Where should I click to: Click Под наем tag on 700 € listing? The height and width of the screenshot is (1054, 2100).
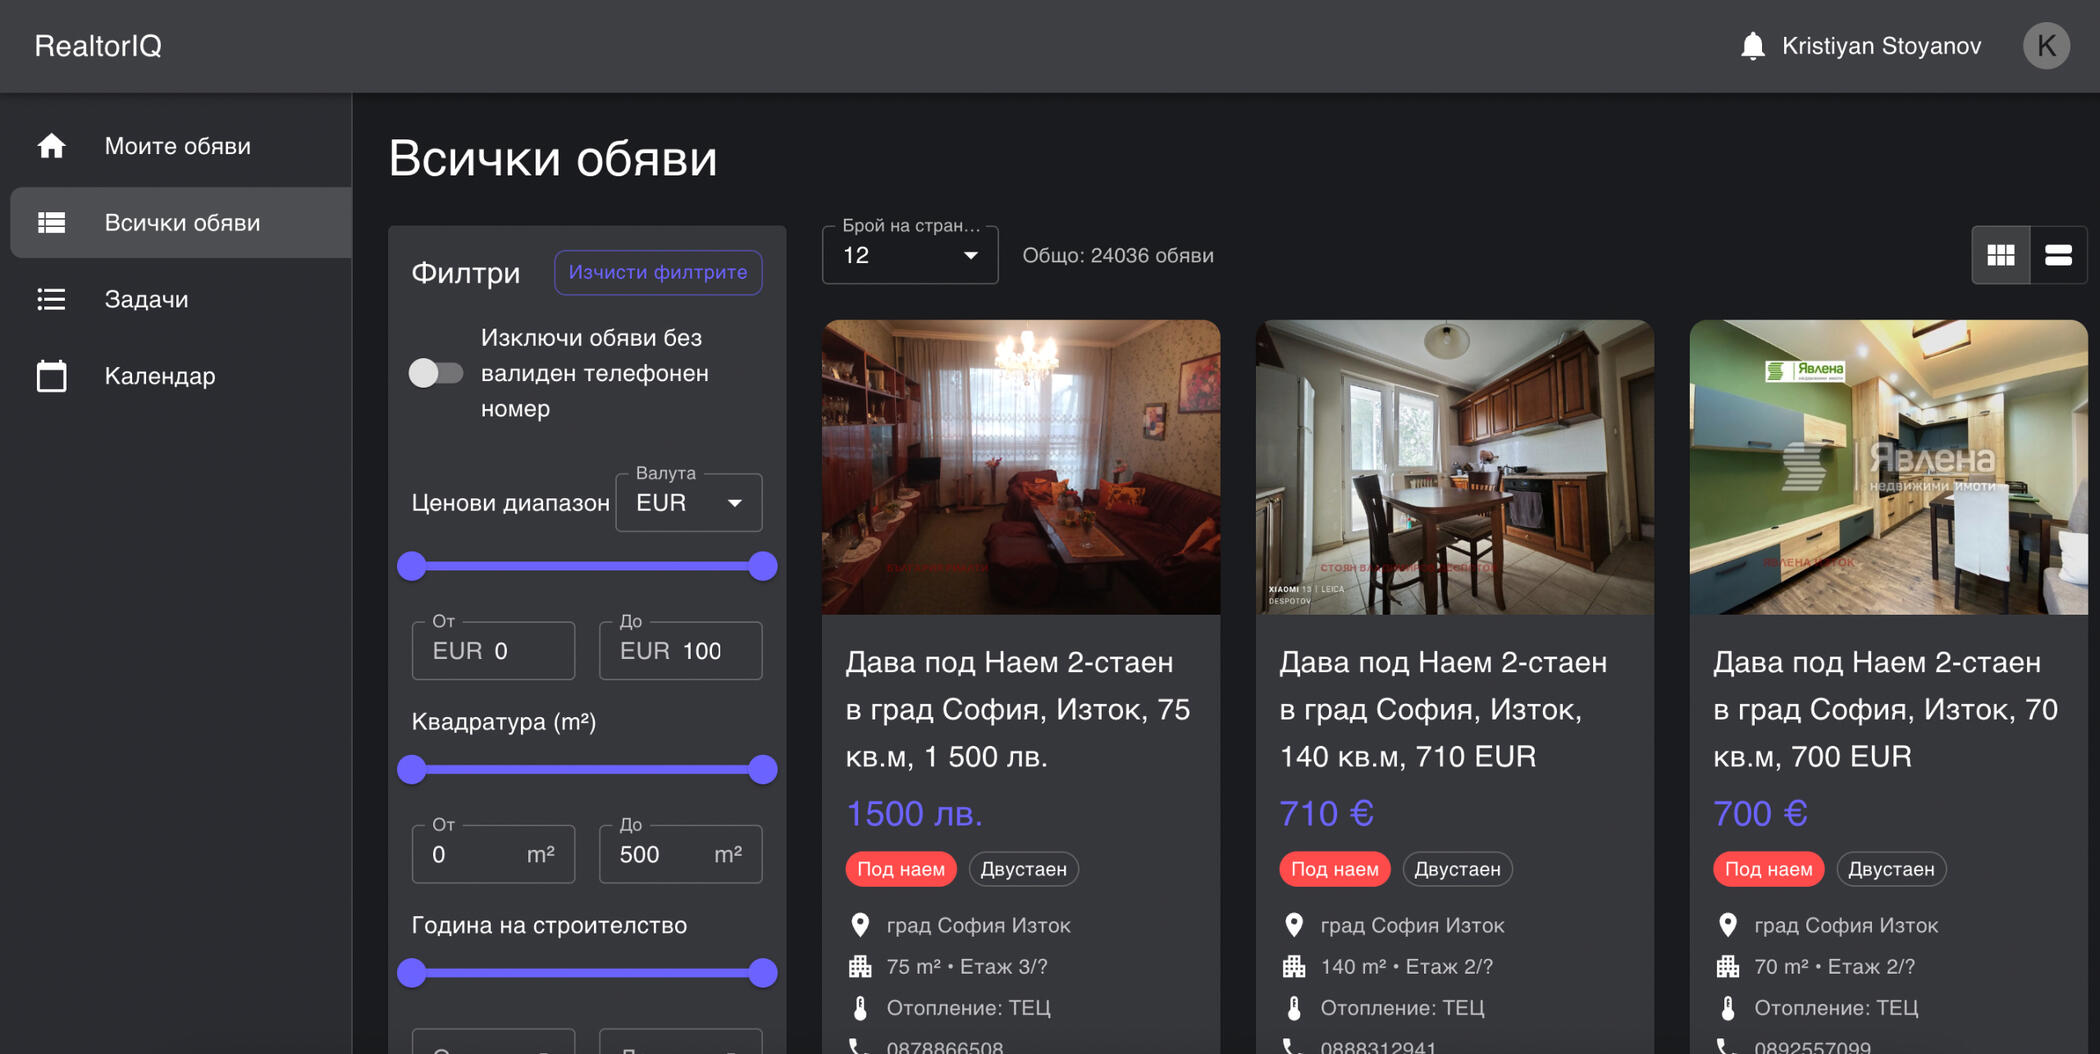[x=1768, y=869]
